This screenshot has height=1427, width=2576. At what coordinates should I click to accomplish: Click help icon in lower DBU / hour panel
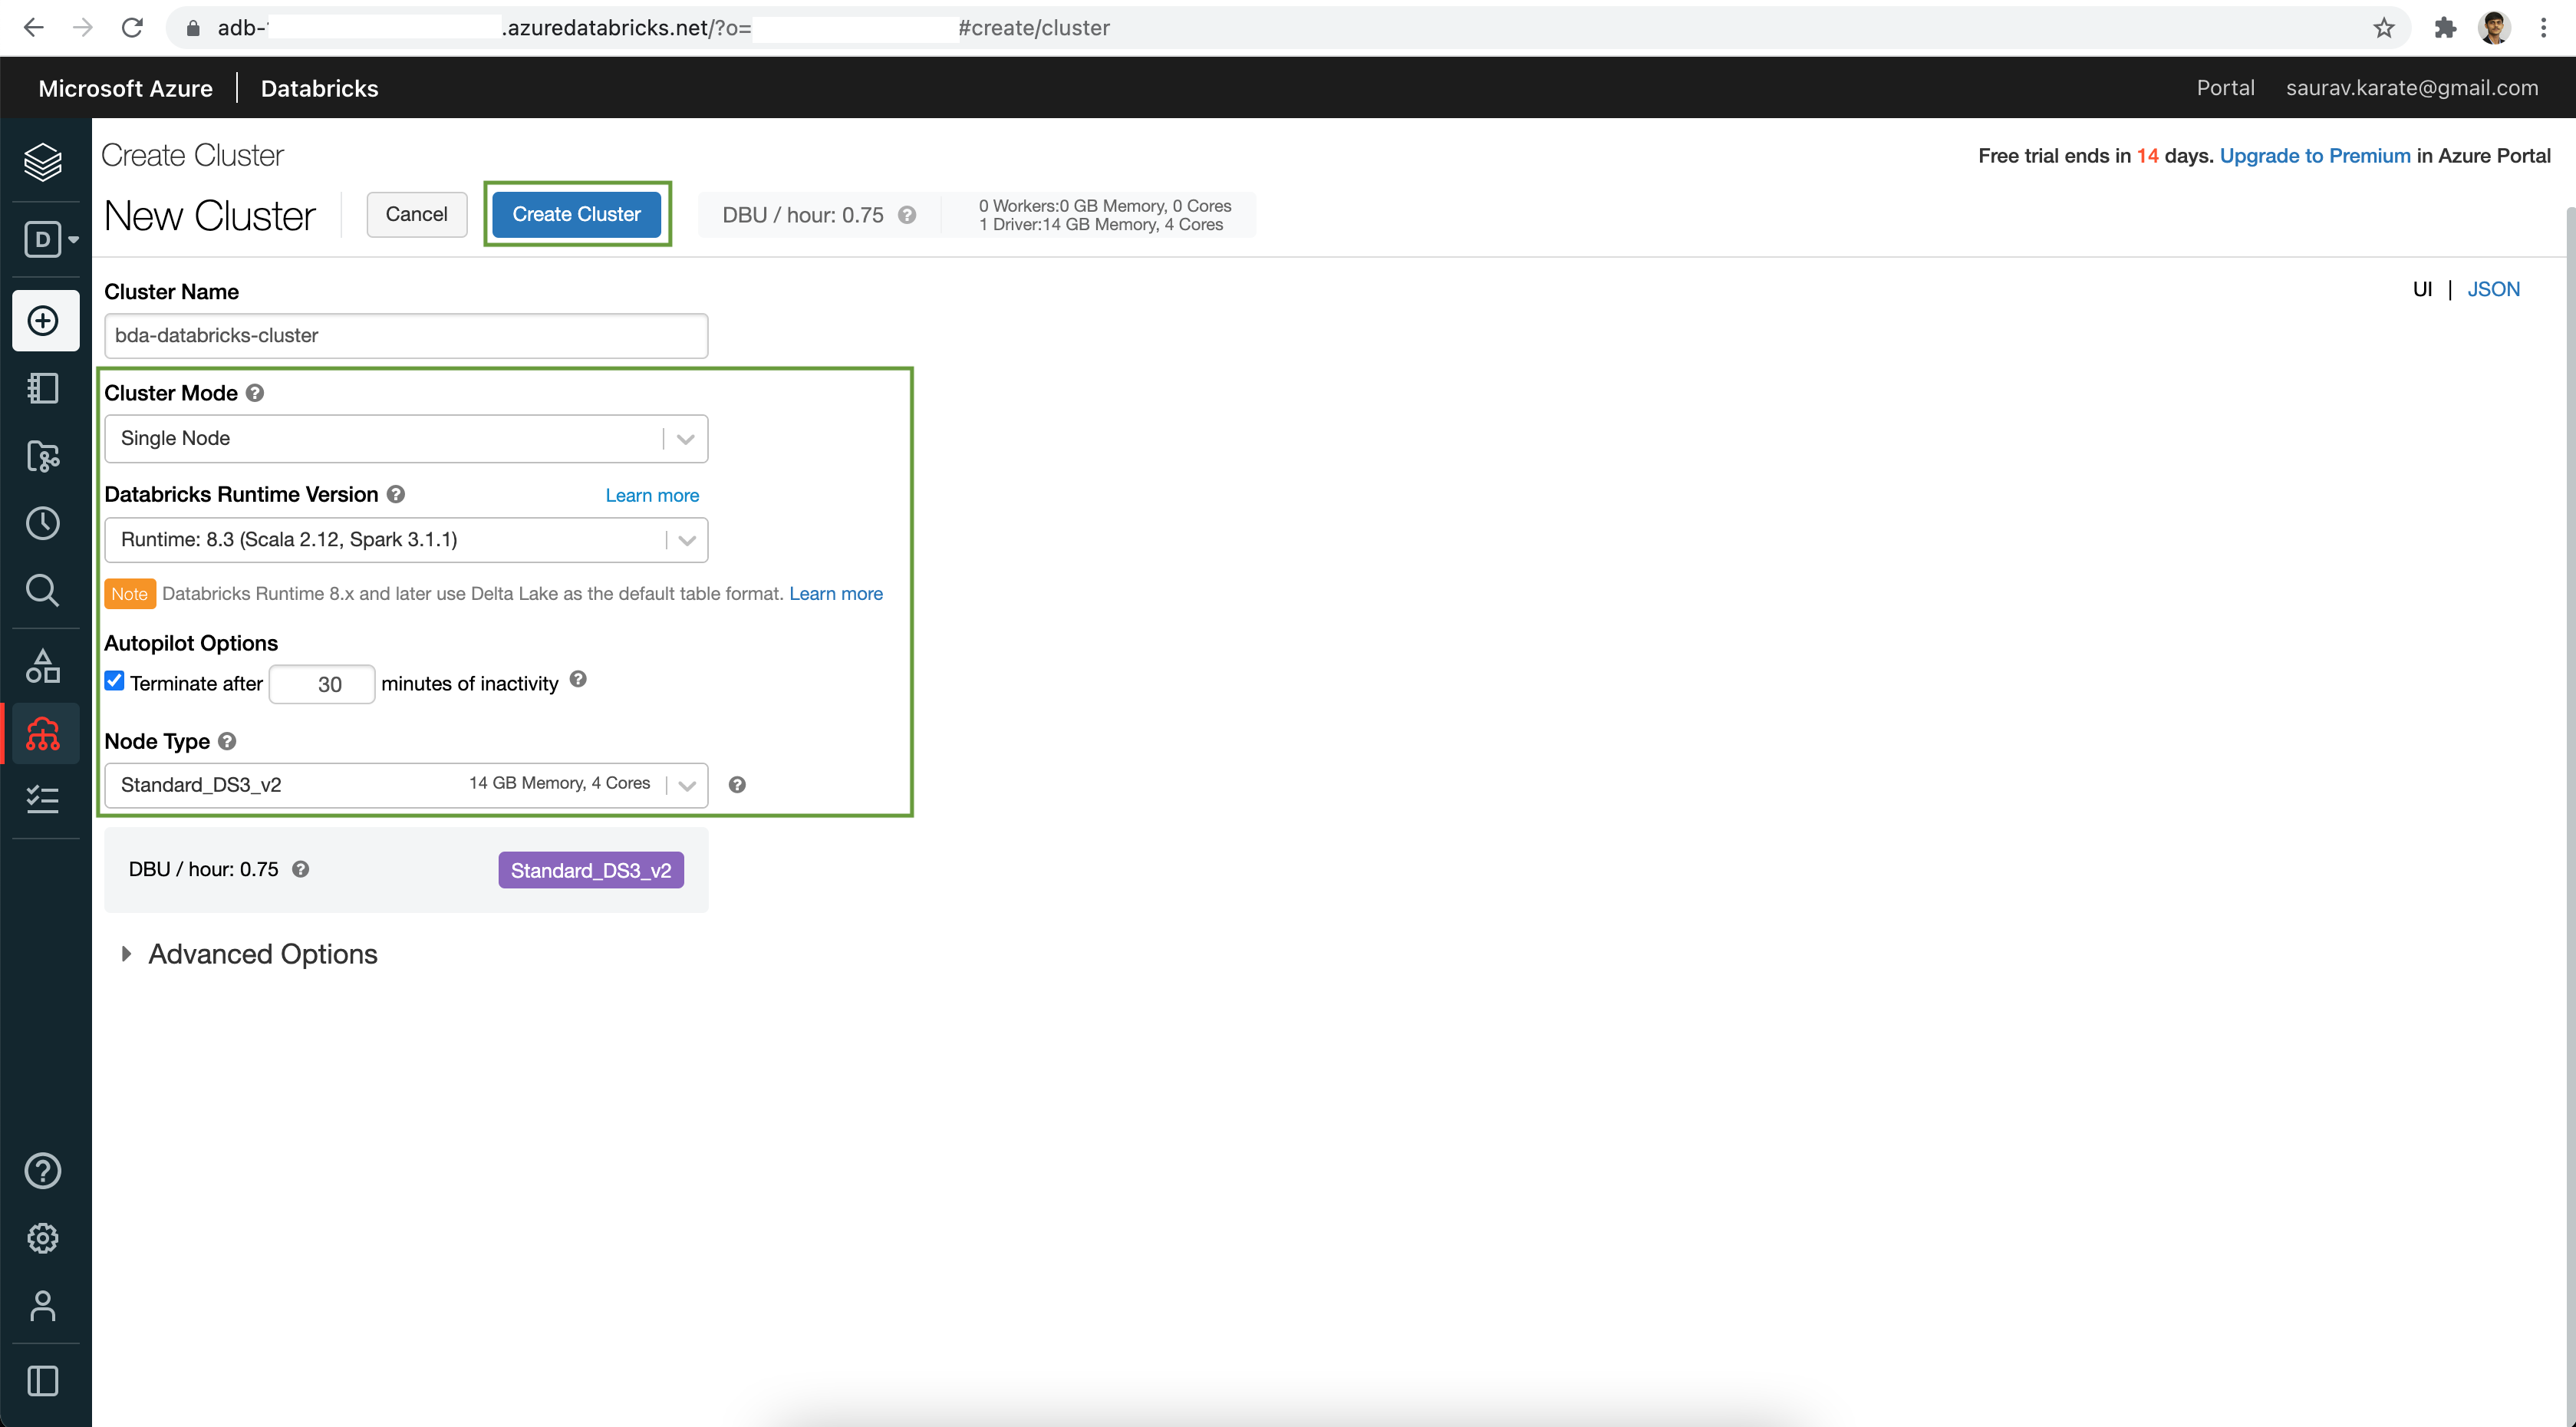[x=300, y=869]
